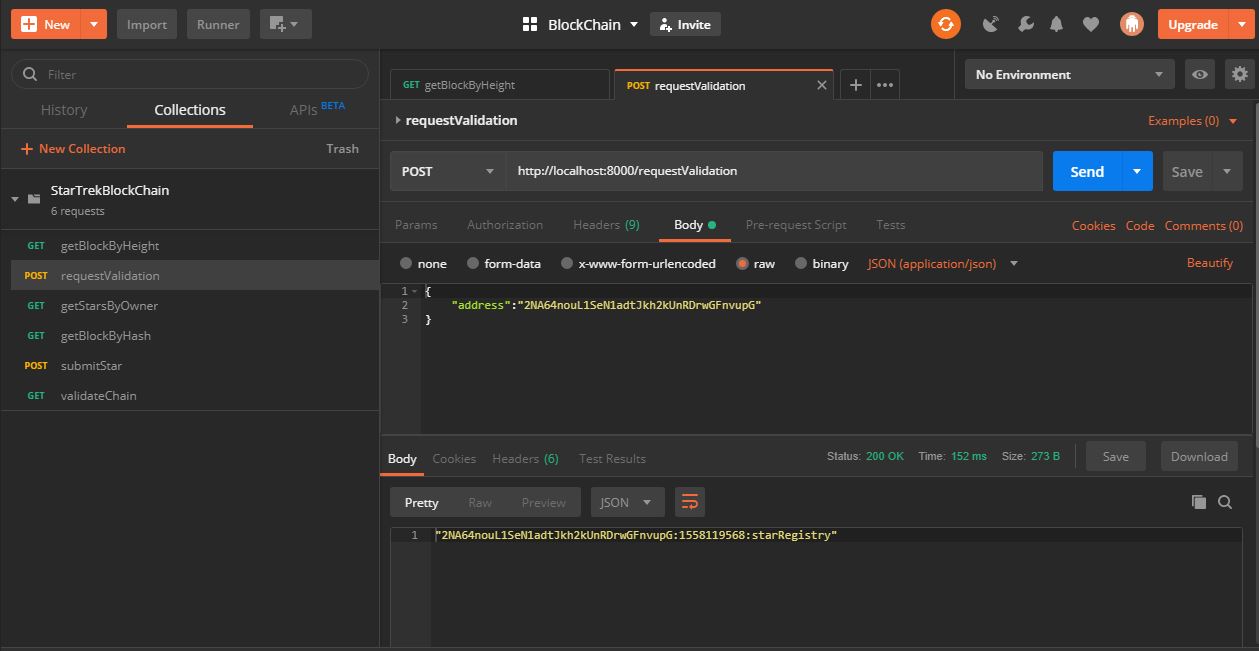Expand the requestValidation title arrow
Viewport: 1259px width, 651px height.
(x=397, y=120)
